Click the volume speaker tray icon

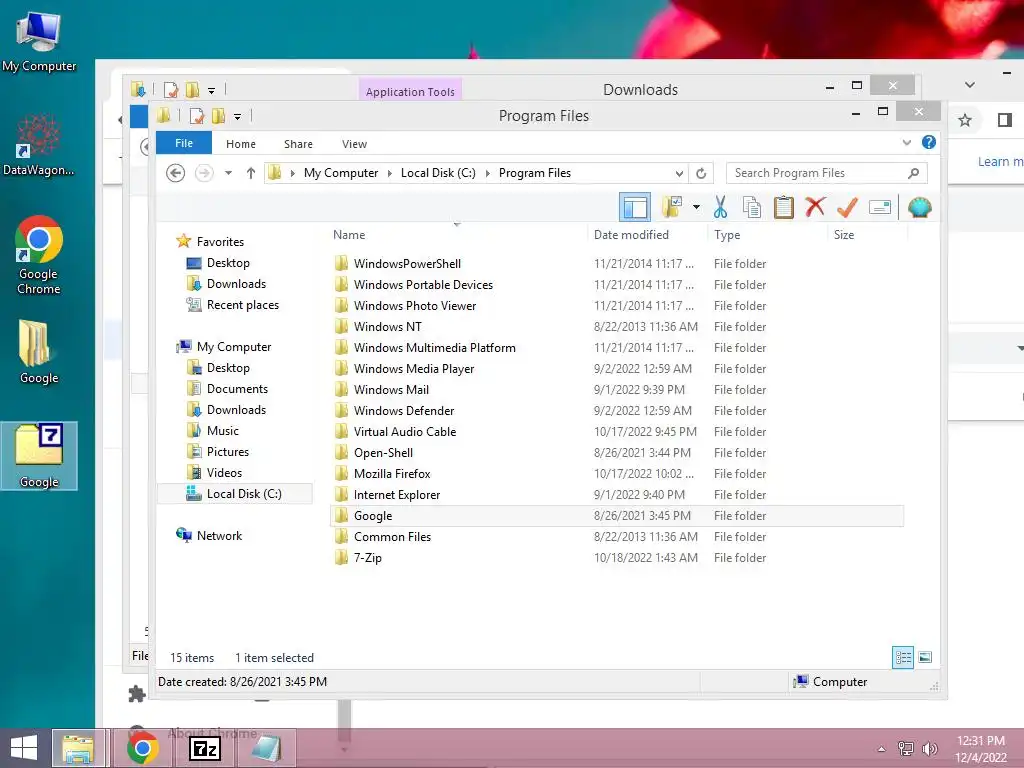[x=930, y=748]
